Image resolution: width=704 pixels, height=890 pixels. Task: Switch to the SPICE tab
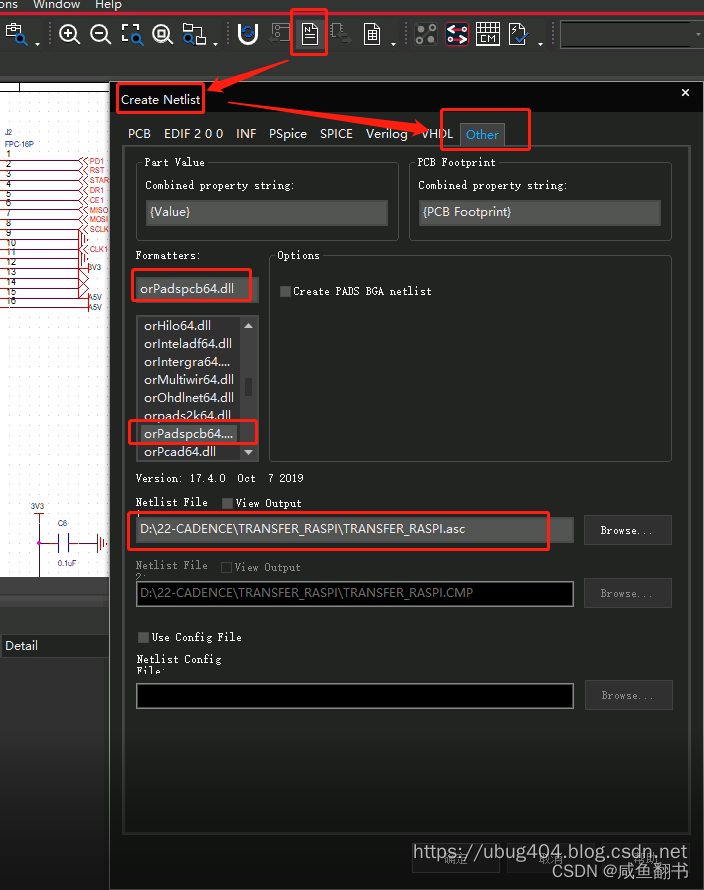336,134
